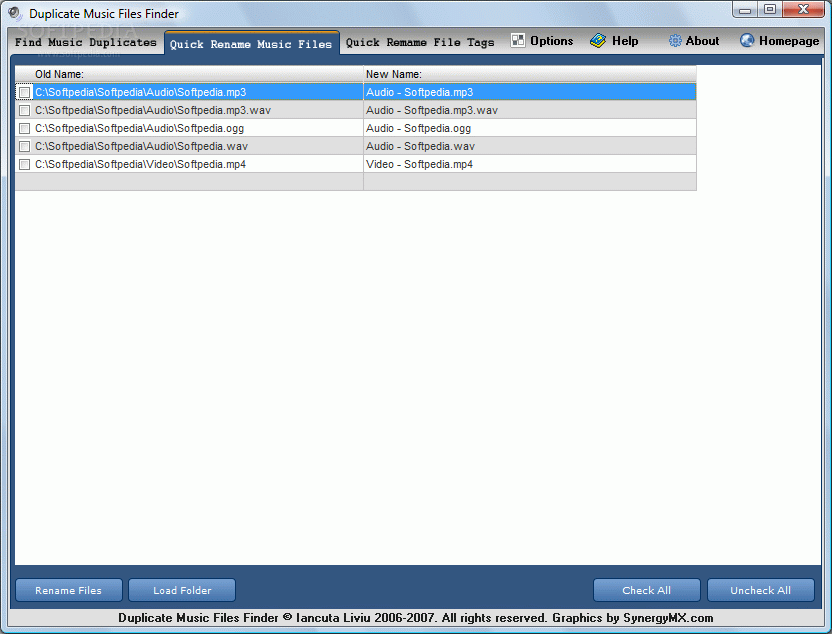The width and height of the screenshot is (832, 634).
Task: Select old name path ending Softpedia.ogg
Action: pos(140,128)
